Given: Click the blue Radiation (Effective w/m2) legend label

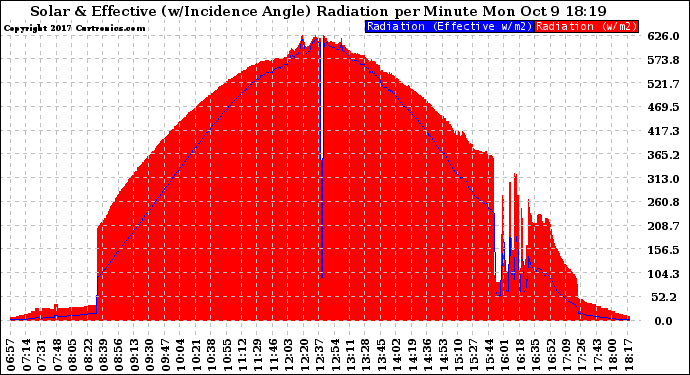Looking at the screenshot, I should (x=449, y=26).
